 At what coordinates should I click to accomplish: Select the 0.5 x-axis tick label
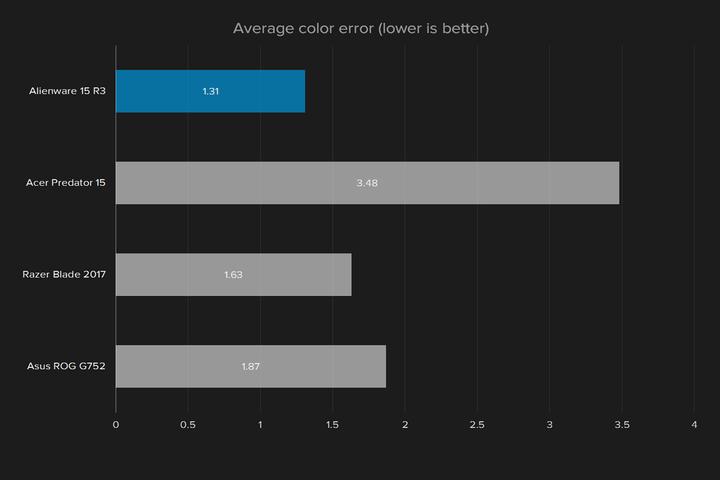[x=188, y=425]
